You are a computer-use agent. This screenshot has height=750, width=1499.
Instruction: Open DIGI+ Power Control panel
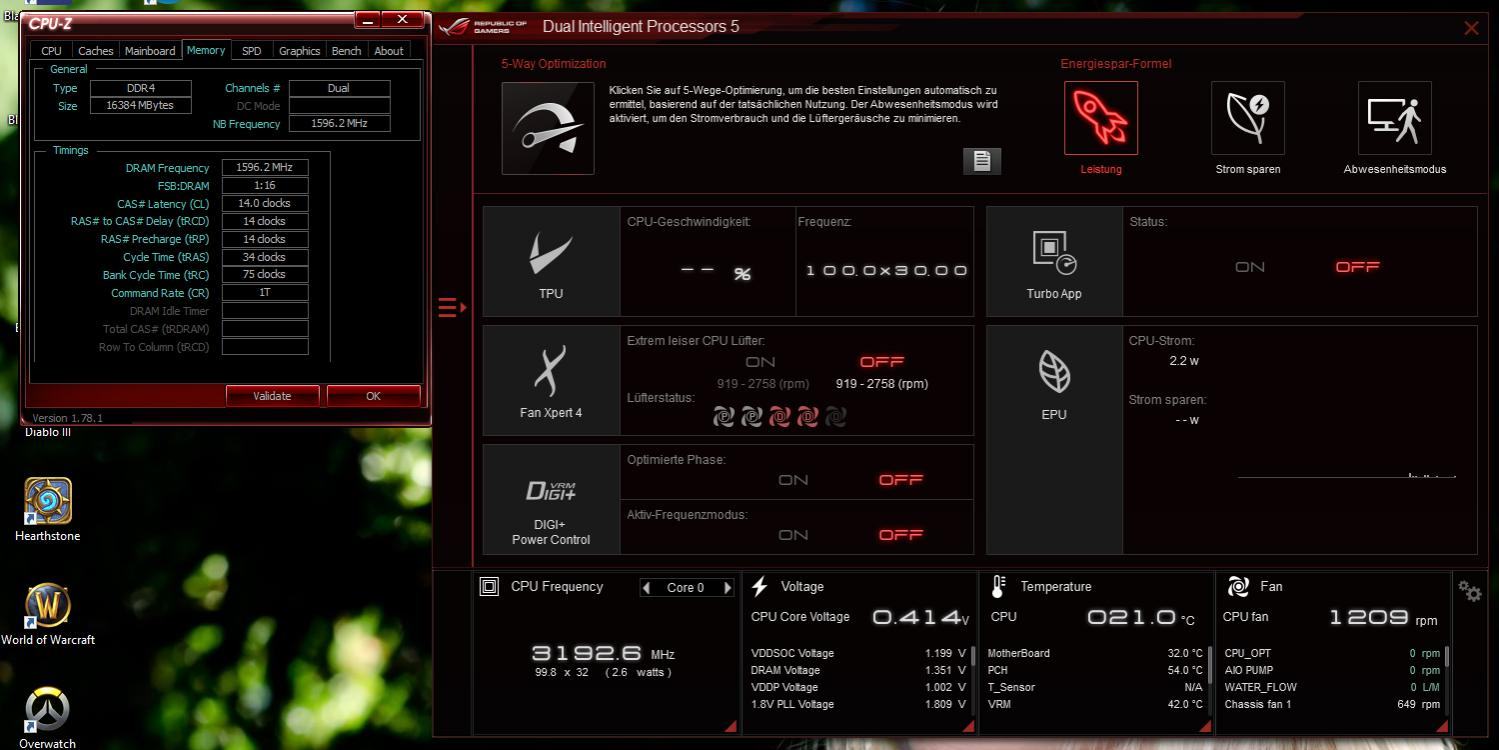(551, 499)
